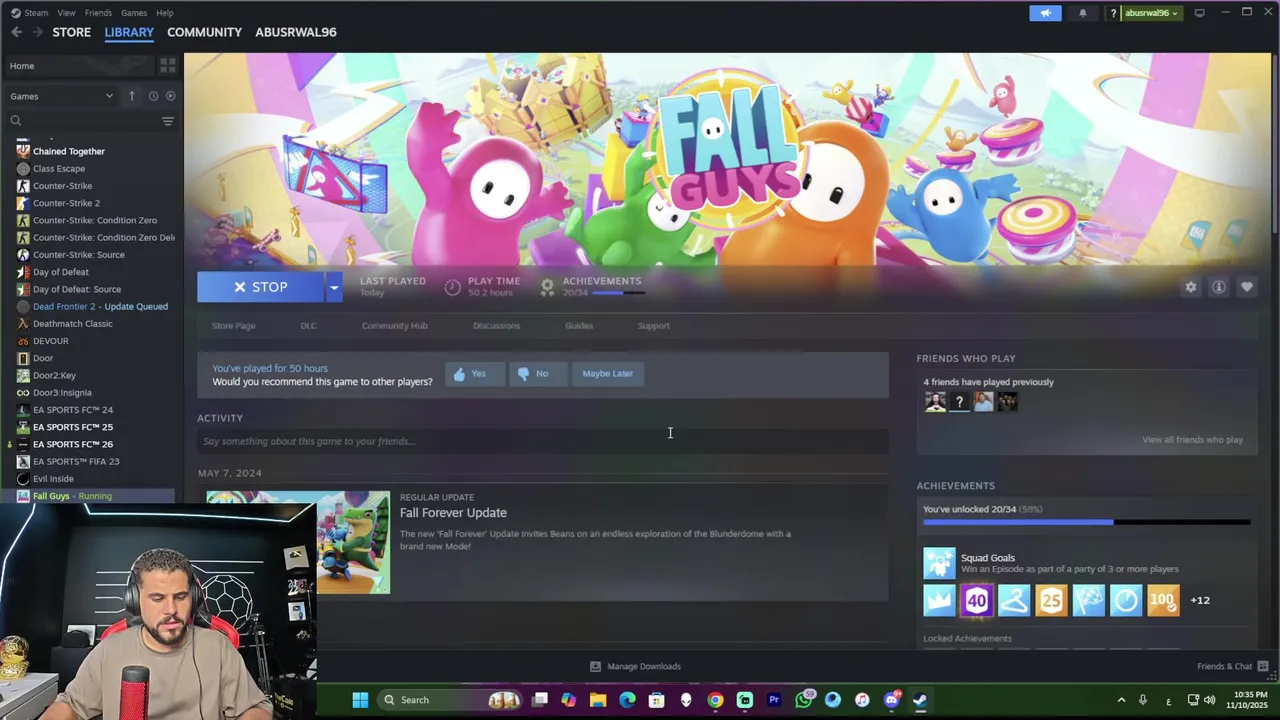Open Premiere Pro from taskbar
This screenshot has width=1280, height=720.
click(774, 700)
